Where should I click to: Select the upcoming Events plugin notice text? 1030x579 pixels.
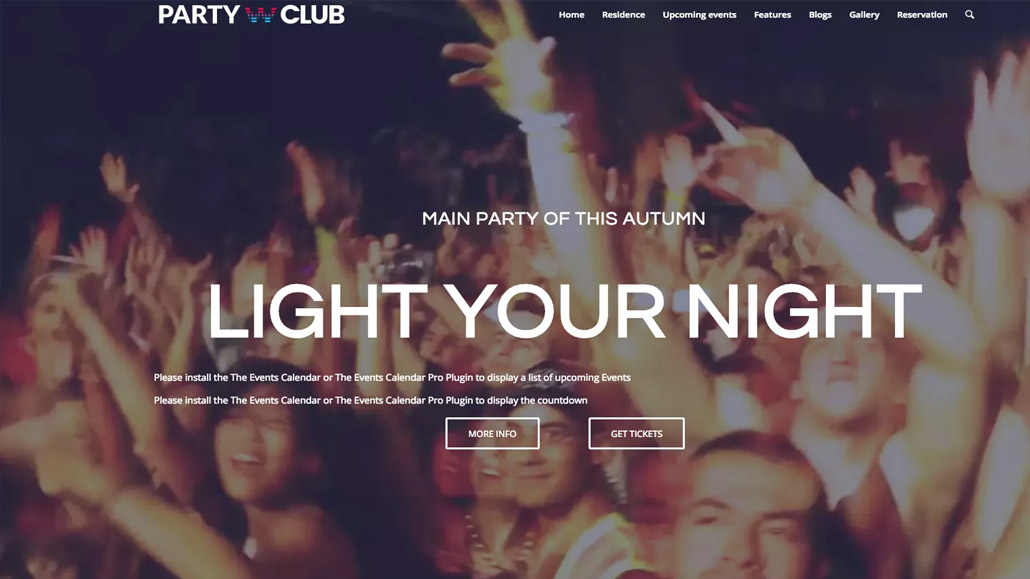click(392, 377)
